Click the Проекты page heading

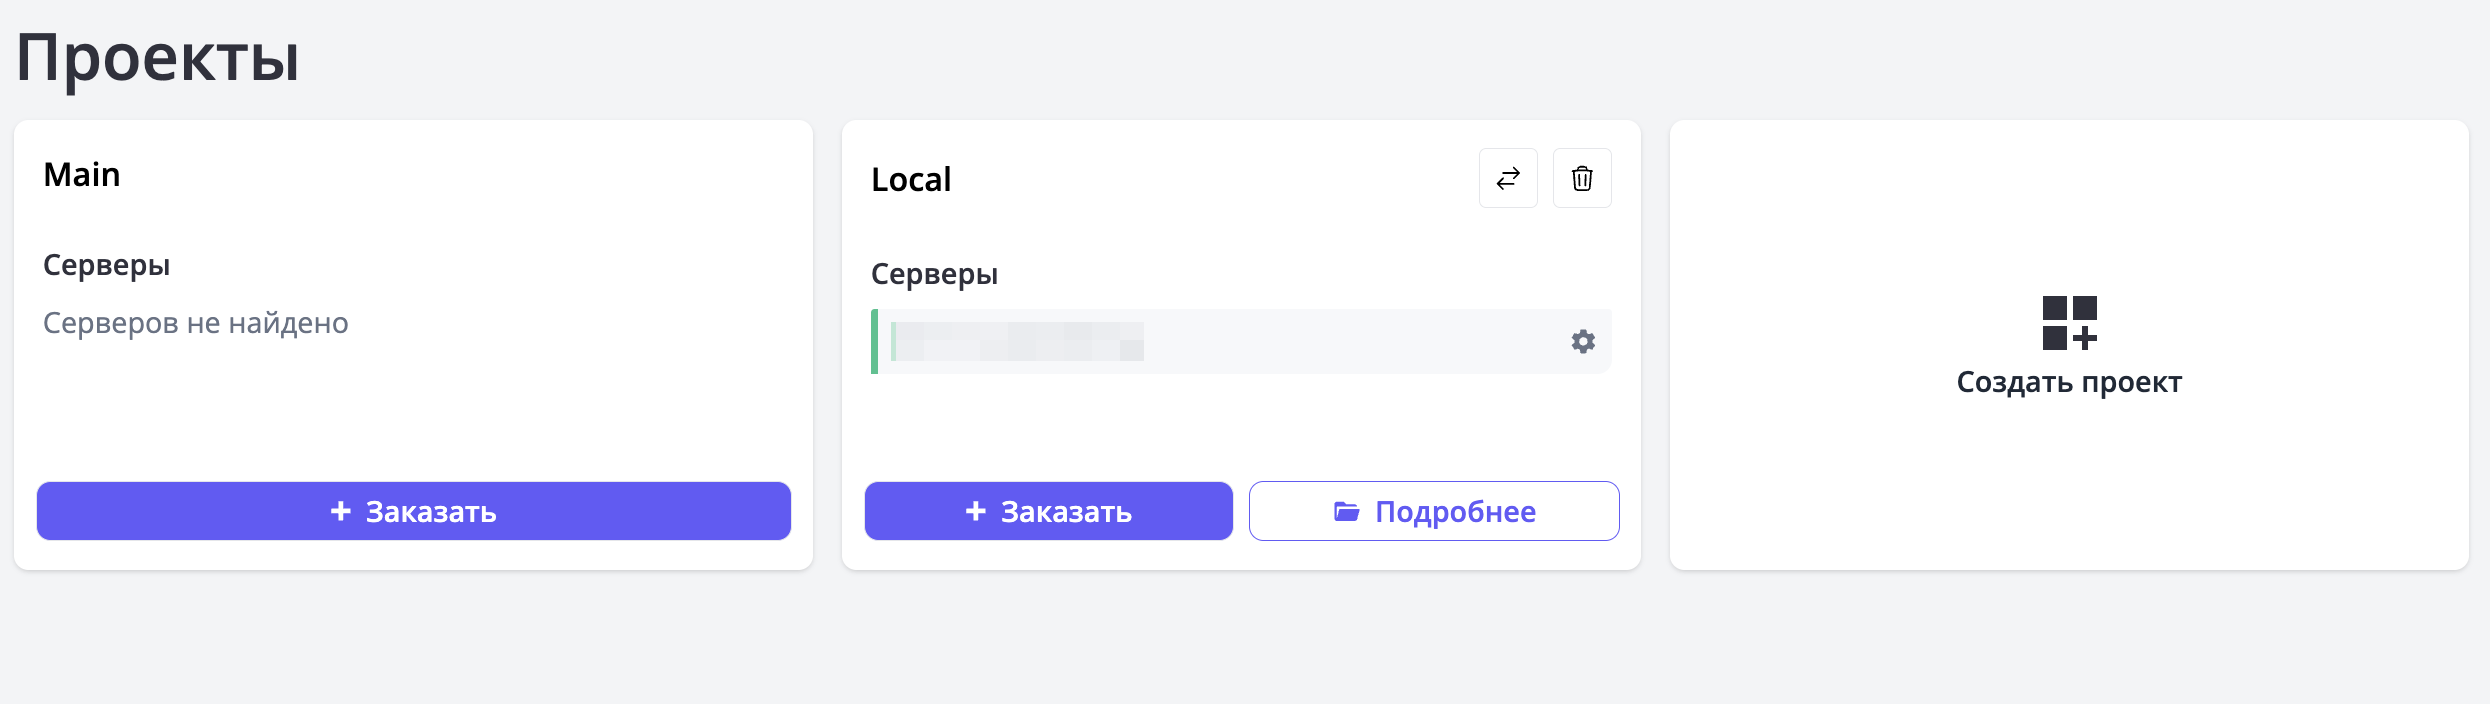[158, 57]
